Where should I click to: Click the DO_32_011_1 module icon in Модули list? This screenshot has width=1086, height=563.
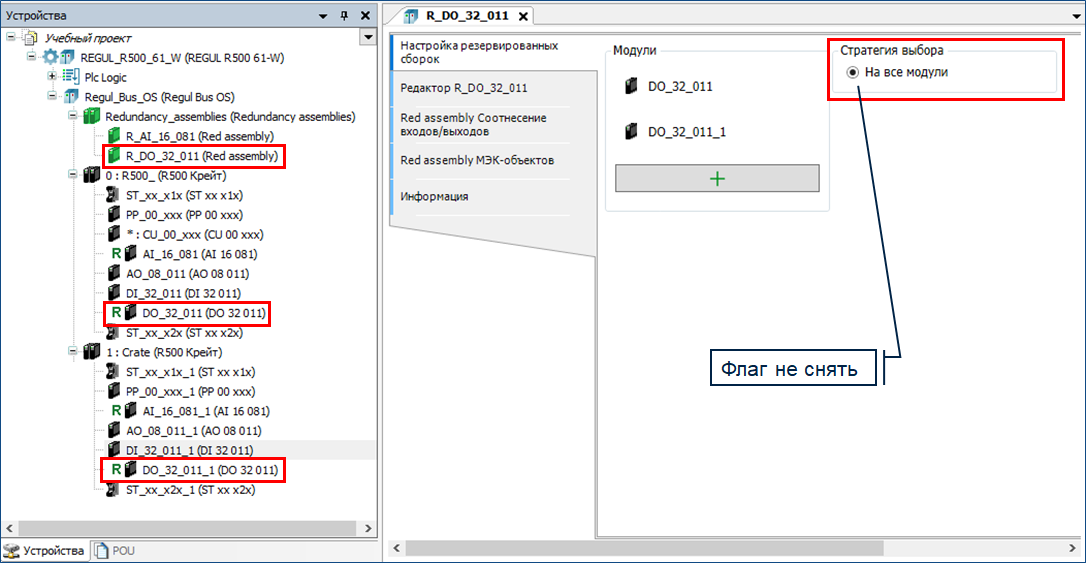coord(630,132)
